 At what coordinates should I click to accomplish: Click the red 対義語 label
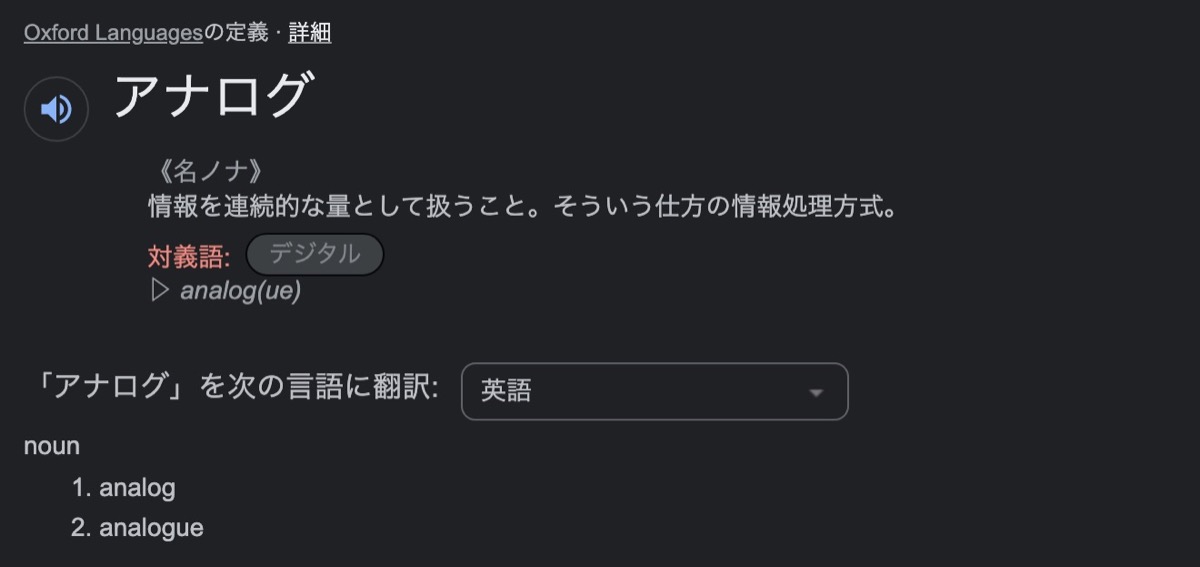(189, 256)
